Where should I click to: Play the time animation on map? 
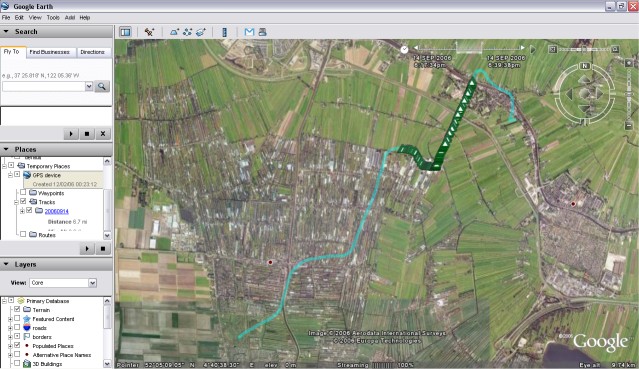tap(532, 49)
